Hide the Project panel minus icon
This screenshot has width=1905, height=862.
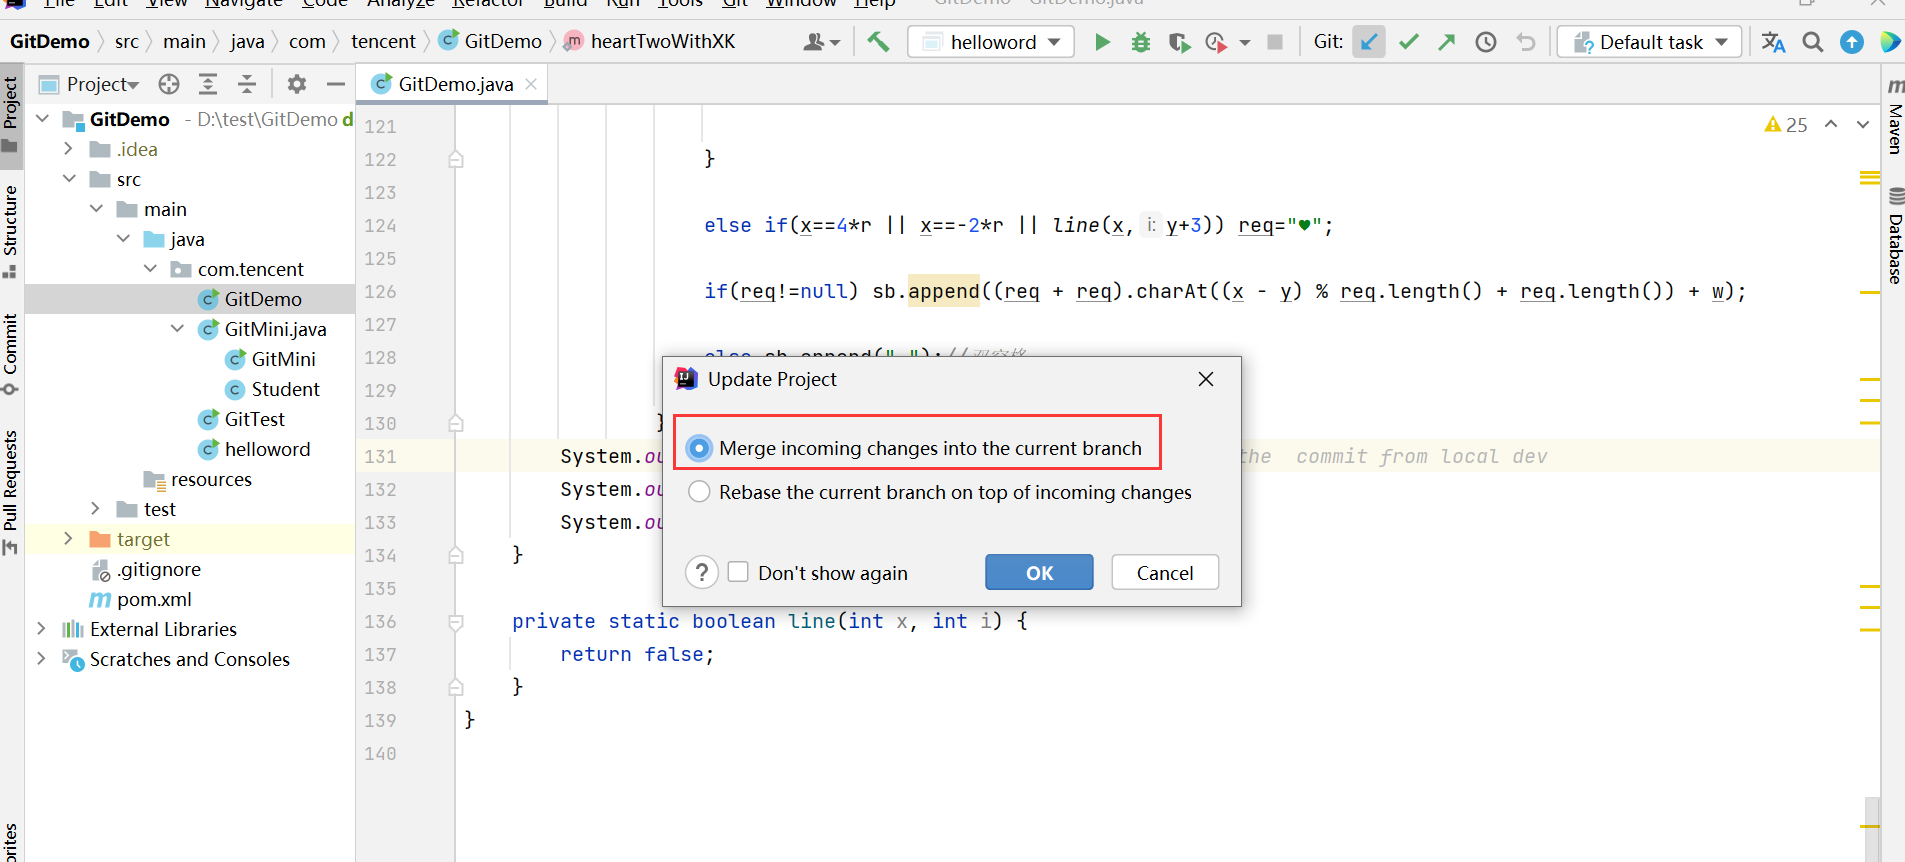pyautogui.click(x=336, y=84)
